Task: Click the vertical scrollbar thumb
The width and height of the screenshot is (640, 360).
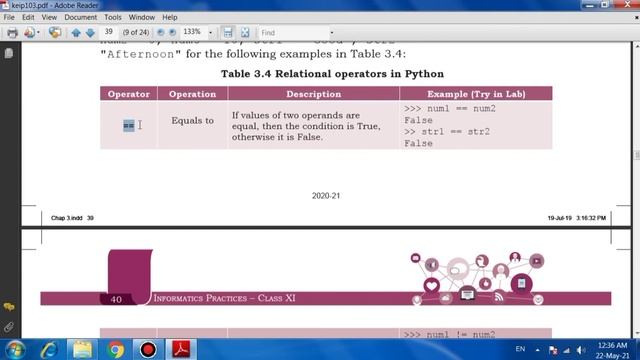Action: tap(636, 155)
